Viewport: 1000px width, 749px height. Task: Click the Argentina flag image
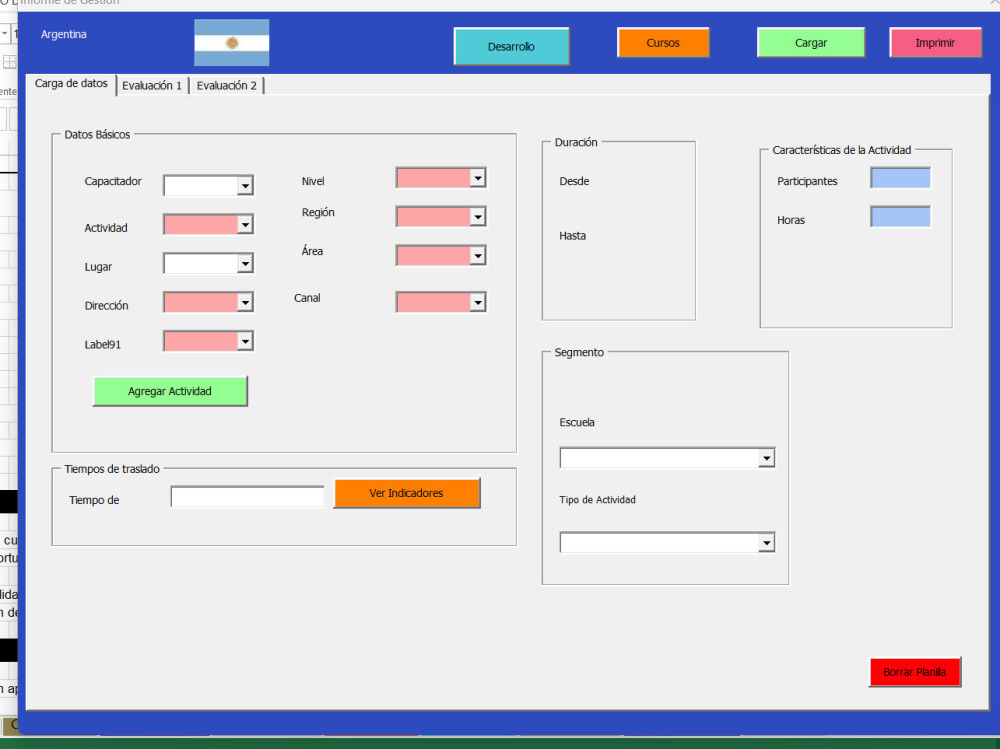tap(232, 43)
